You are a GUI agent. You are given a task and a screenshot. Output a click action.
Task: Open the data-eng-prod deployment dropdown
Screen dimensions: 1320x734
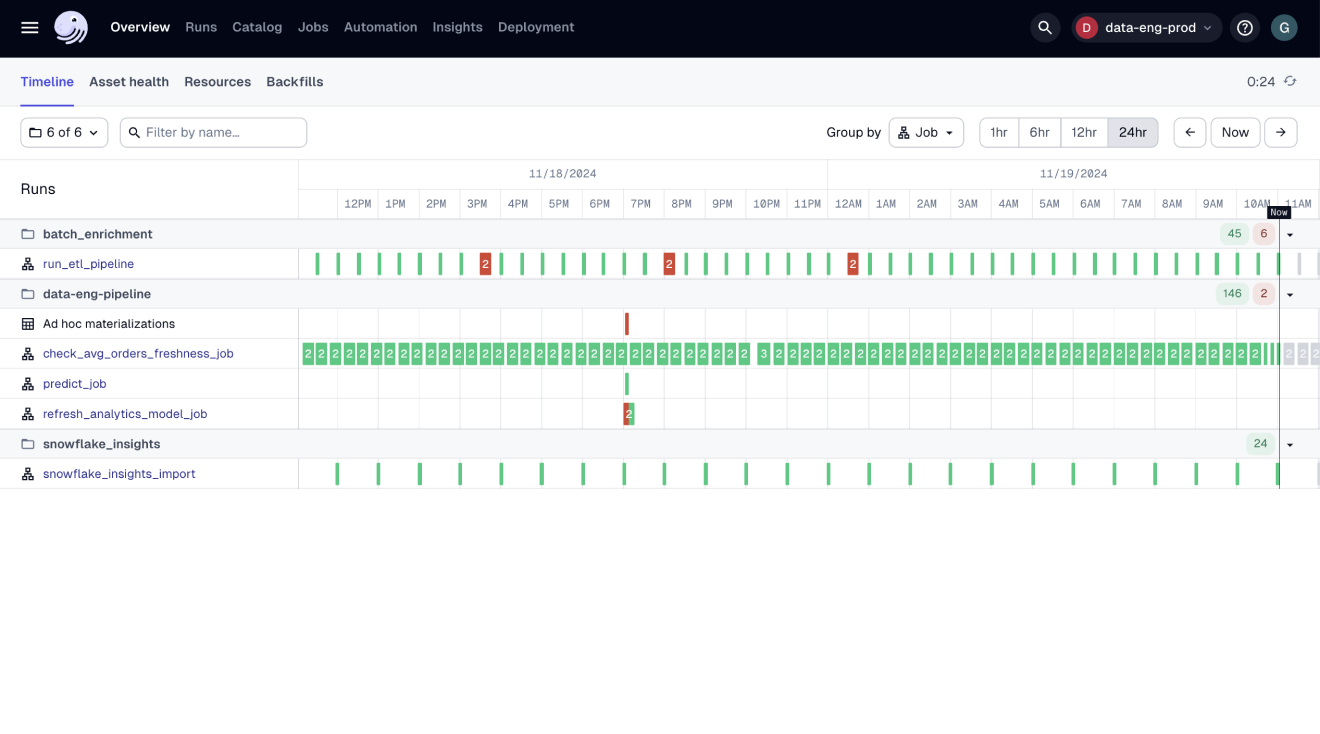(1146, 27)
